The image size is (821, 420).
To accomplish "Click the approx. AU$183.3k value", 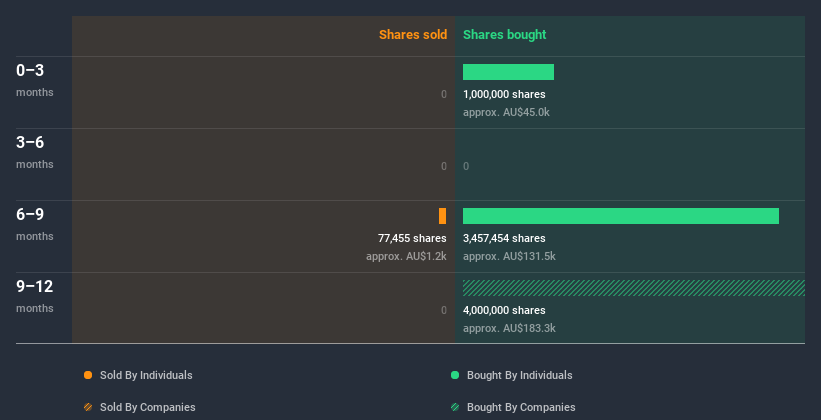I will 509,328.
